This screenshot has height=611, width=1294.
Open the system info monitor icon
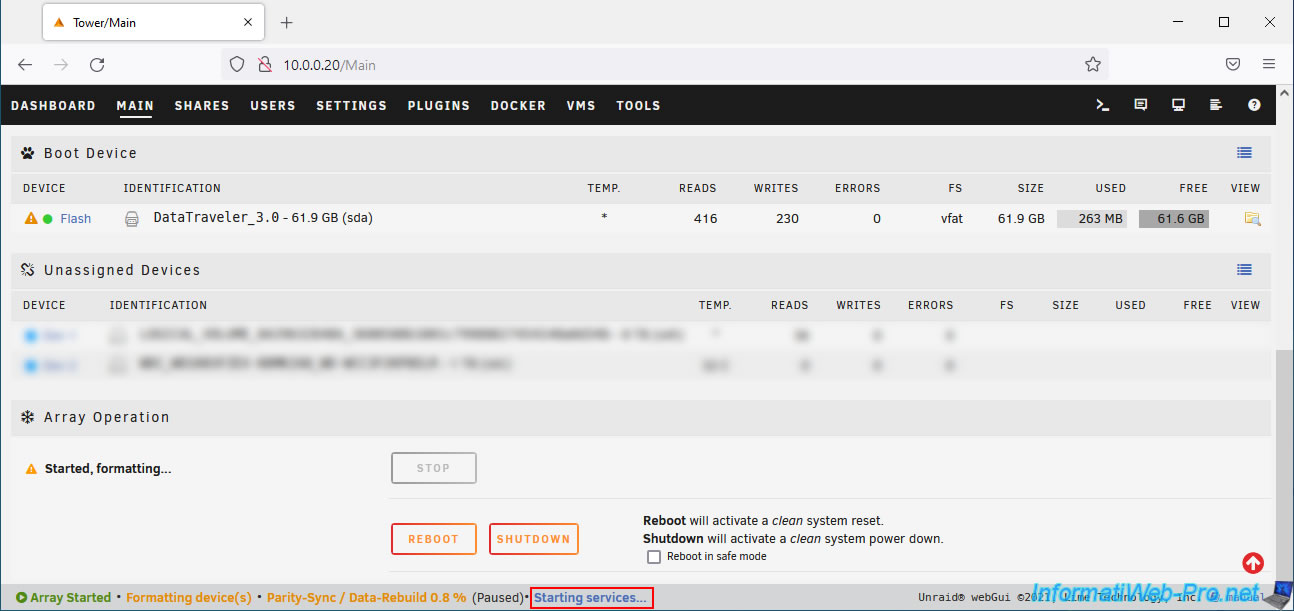coord(1179,105)
